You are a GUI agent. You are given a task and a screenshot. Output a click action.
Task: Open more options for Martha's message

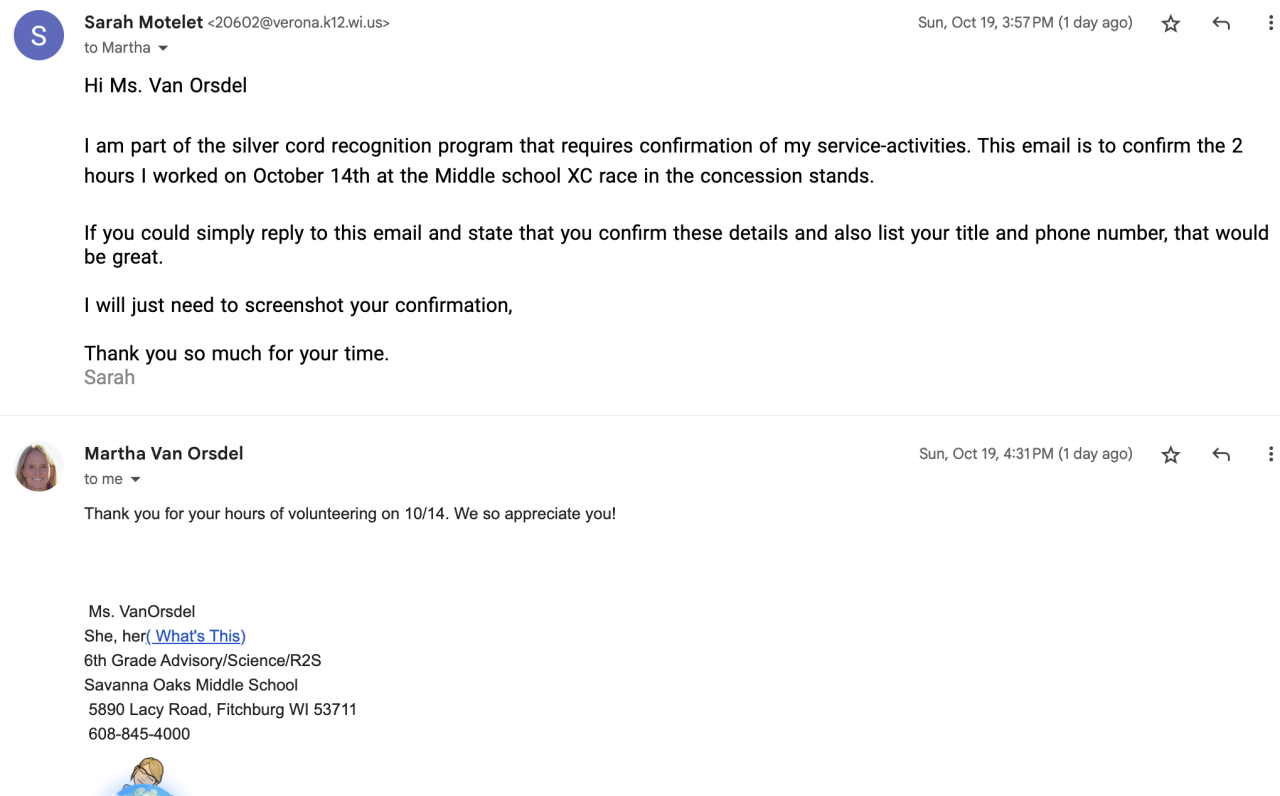(x=1270, y=455)
